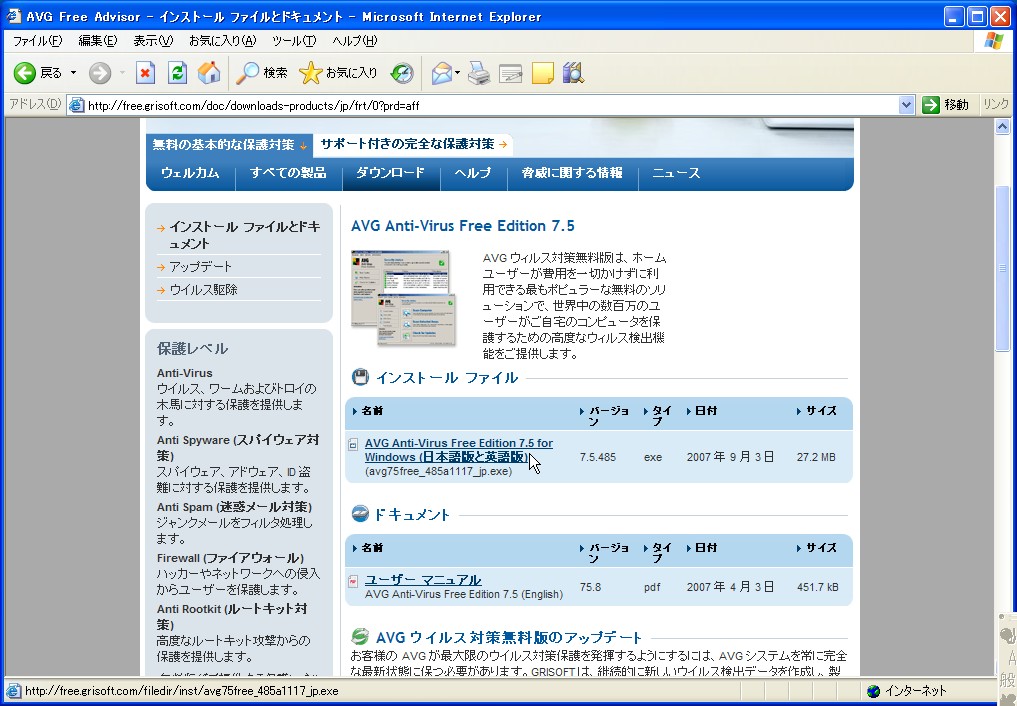Image resolution: width=1017 pixels, height=706 pixels.
Task: Open the ウイルス駆除 sidebar link
Action: [x=204, y=290]
